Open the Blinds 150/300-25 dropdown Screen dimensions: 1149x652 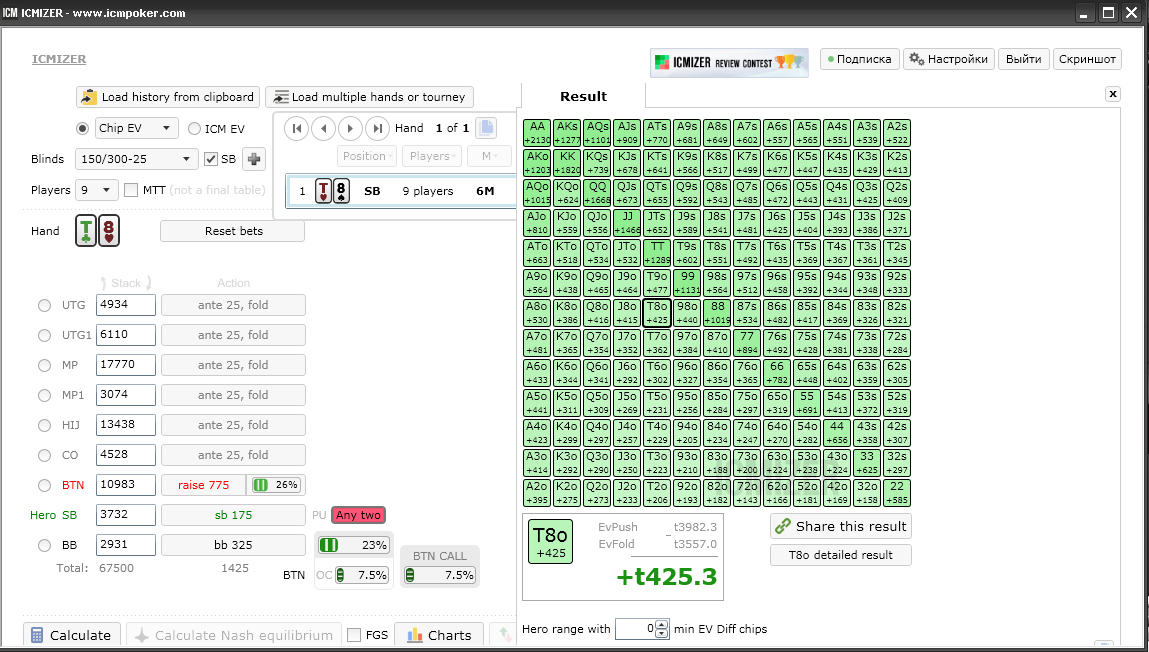tap(136, 159)
